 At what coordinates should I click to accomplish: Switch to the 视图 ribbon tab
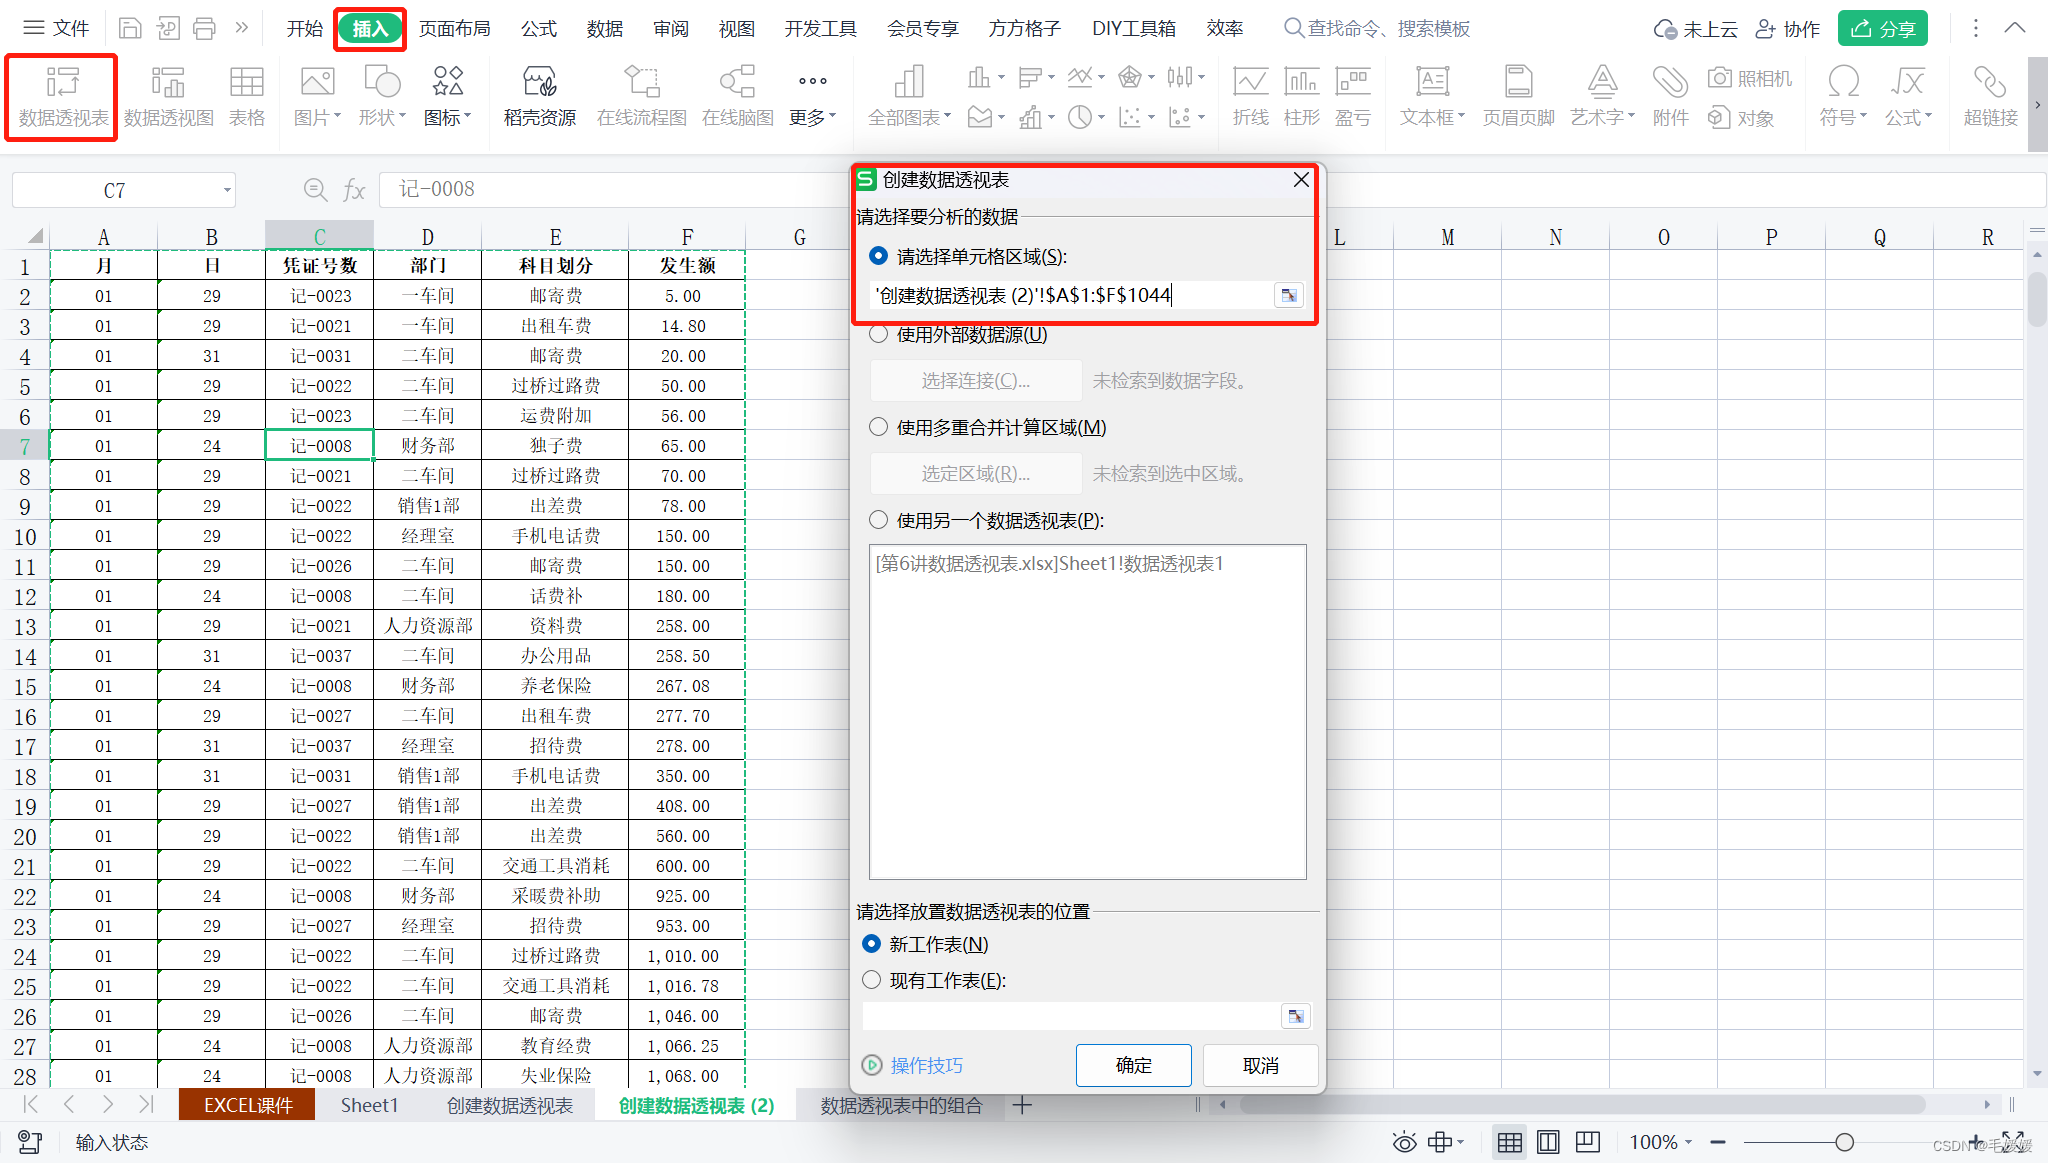pyautogui.click(x=736, y=28)
